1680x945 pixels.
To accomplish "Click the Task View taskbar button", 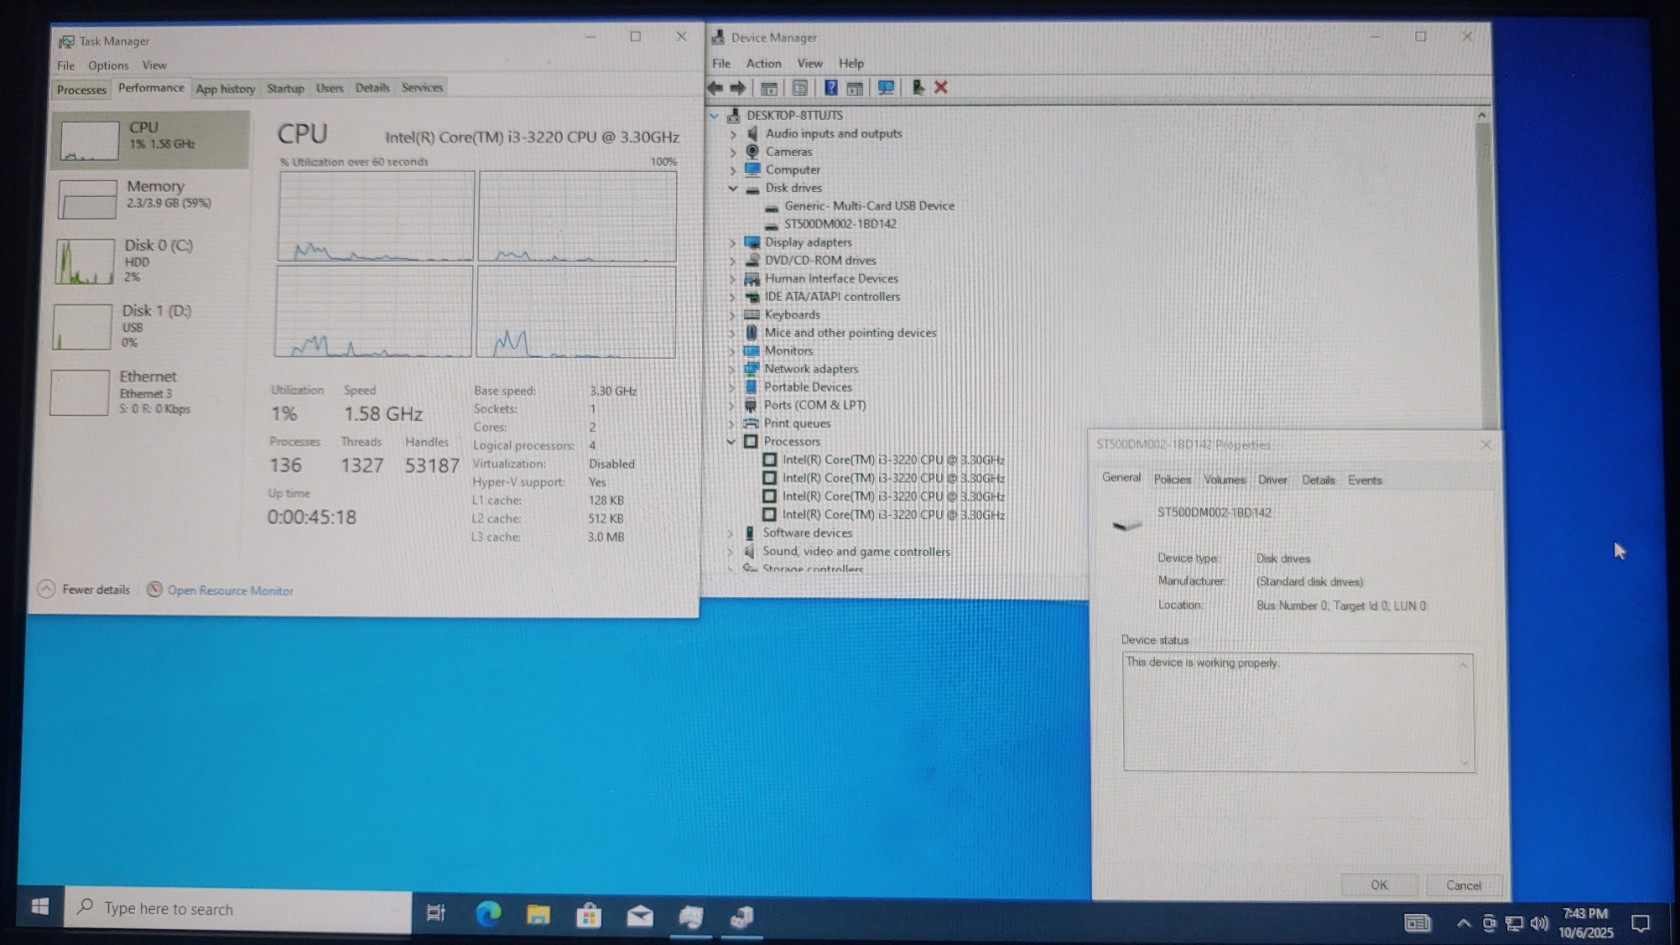I will point(436,913).
